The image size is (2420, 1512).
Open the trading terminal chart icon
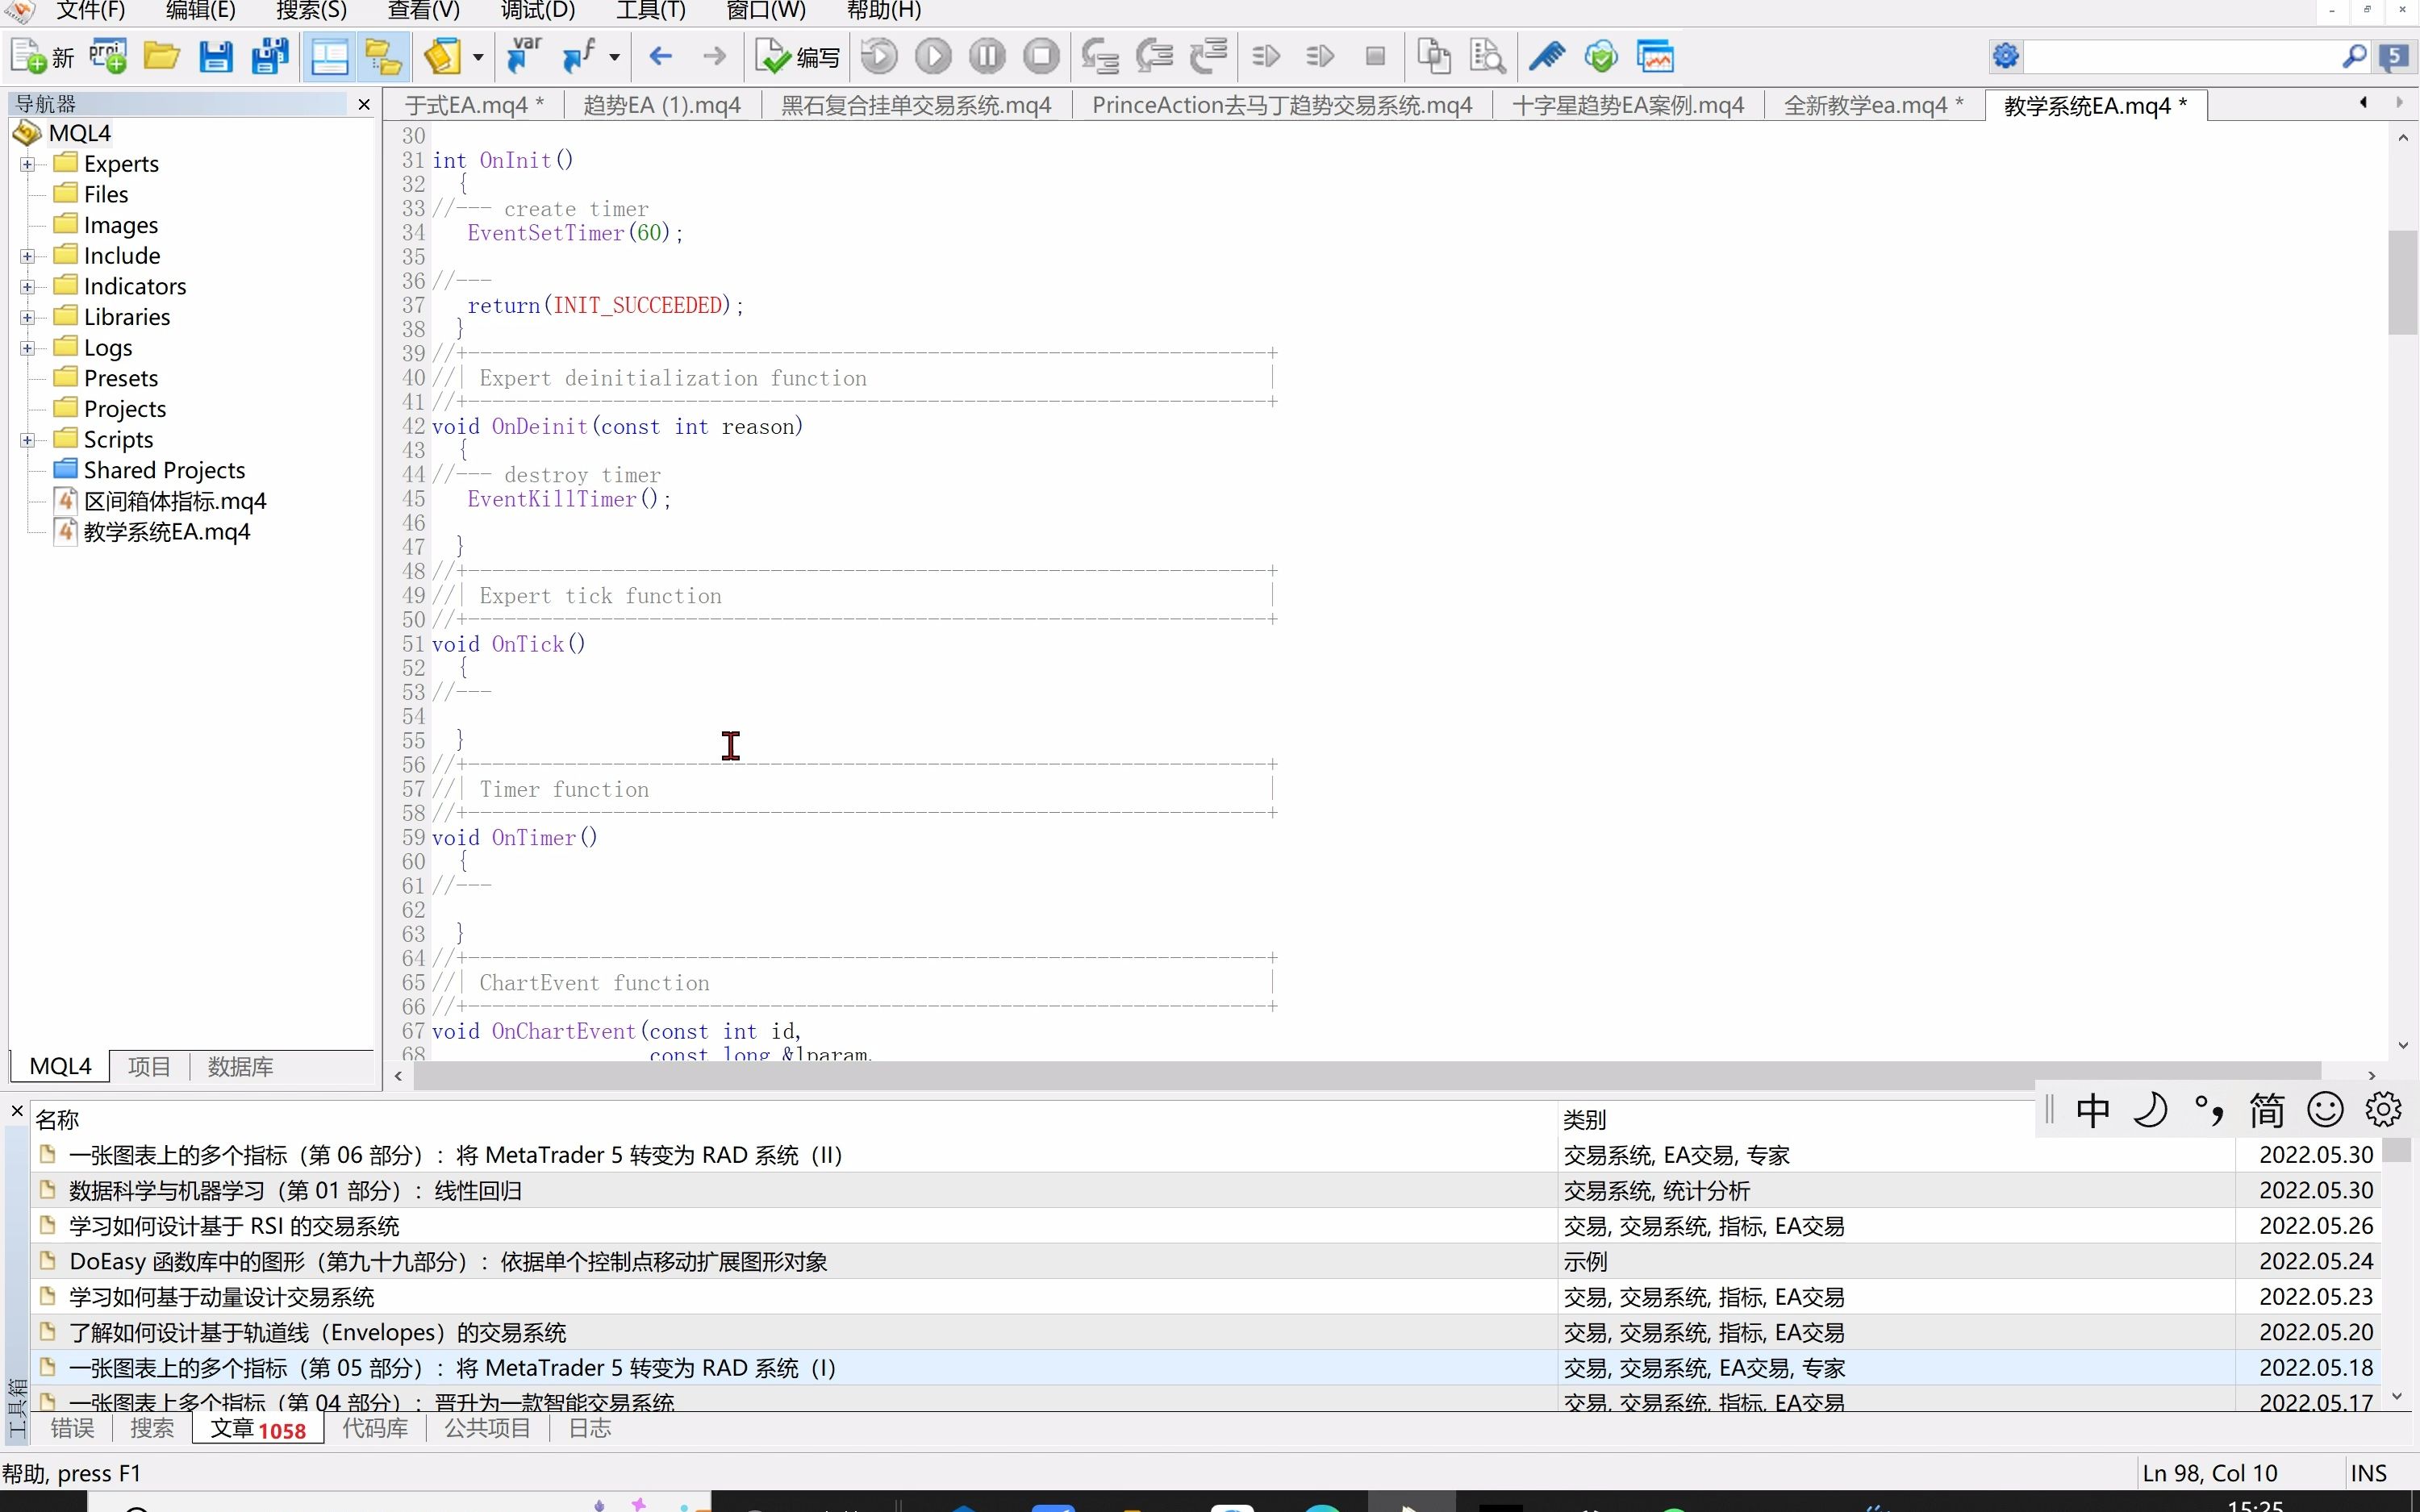(x=1655, y=57)
